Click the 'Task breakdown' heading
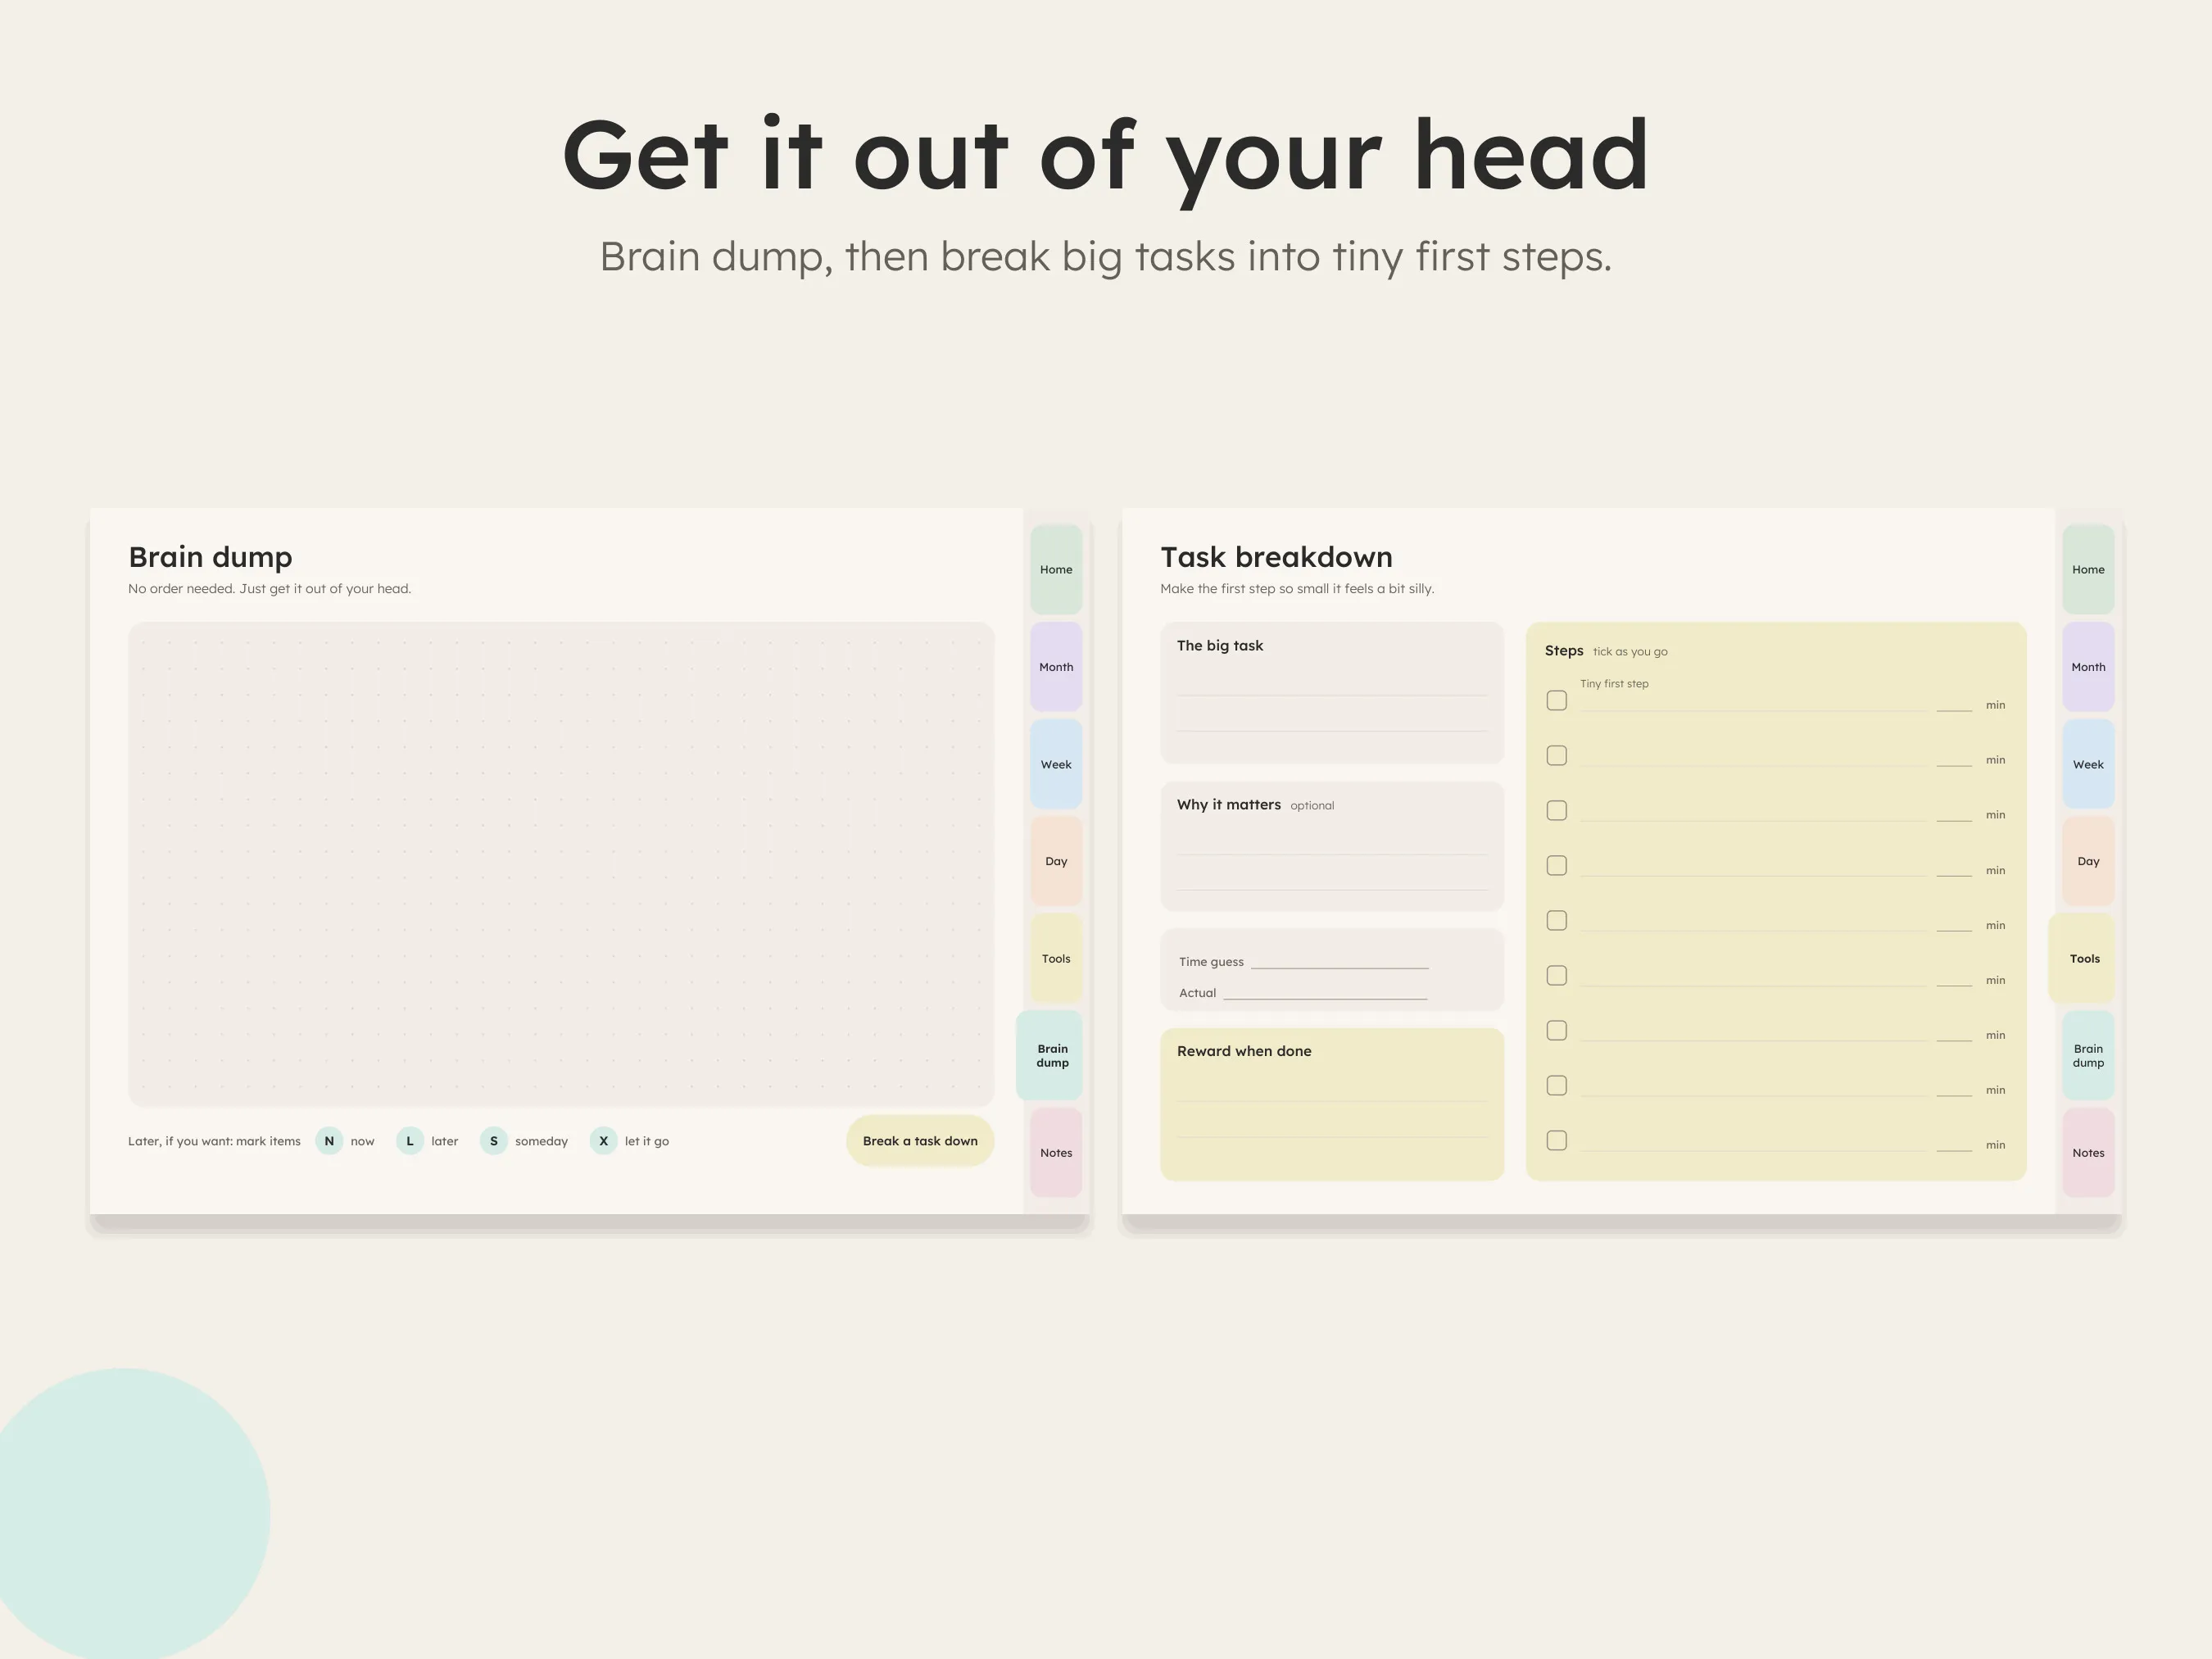 coord(1276,557)
